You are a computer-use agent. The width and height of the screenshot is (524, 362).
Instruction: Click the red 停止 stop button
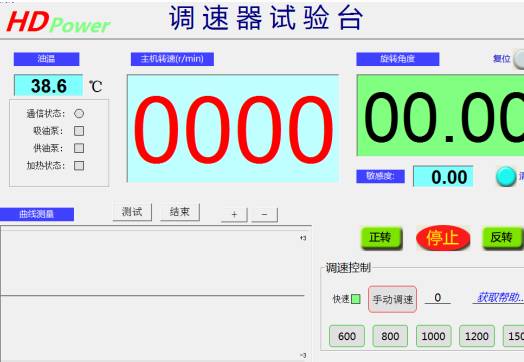click(x=443, y=238)
